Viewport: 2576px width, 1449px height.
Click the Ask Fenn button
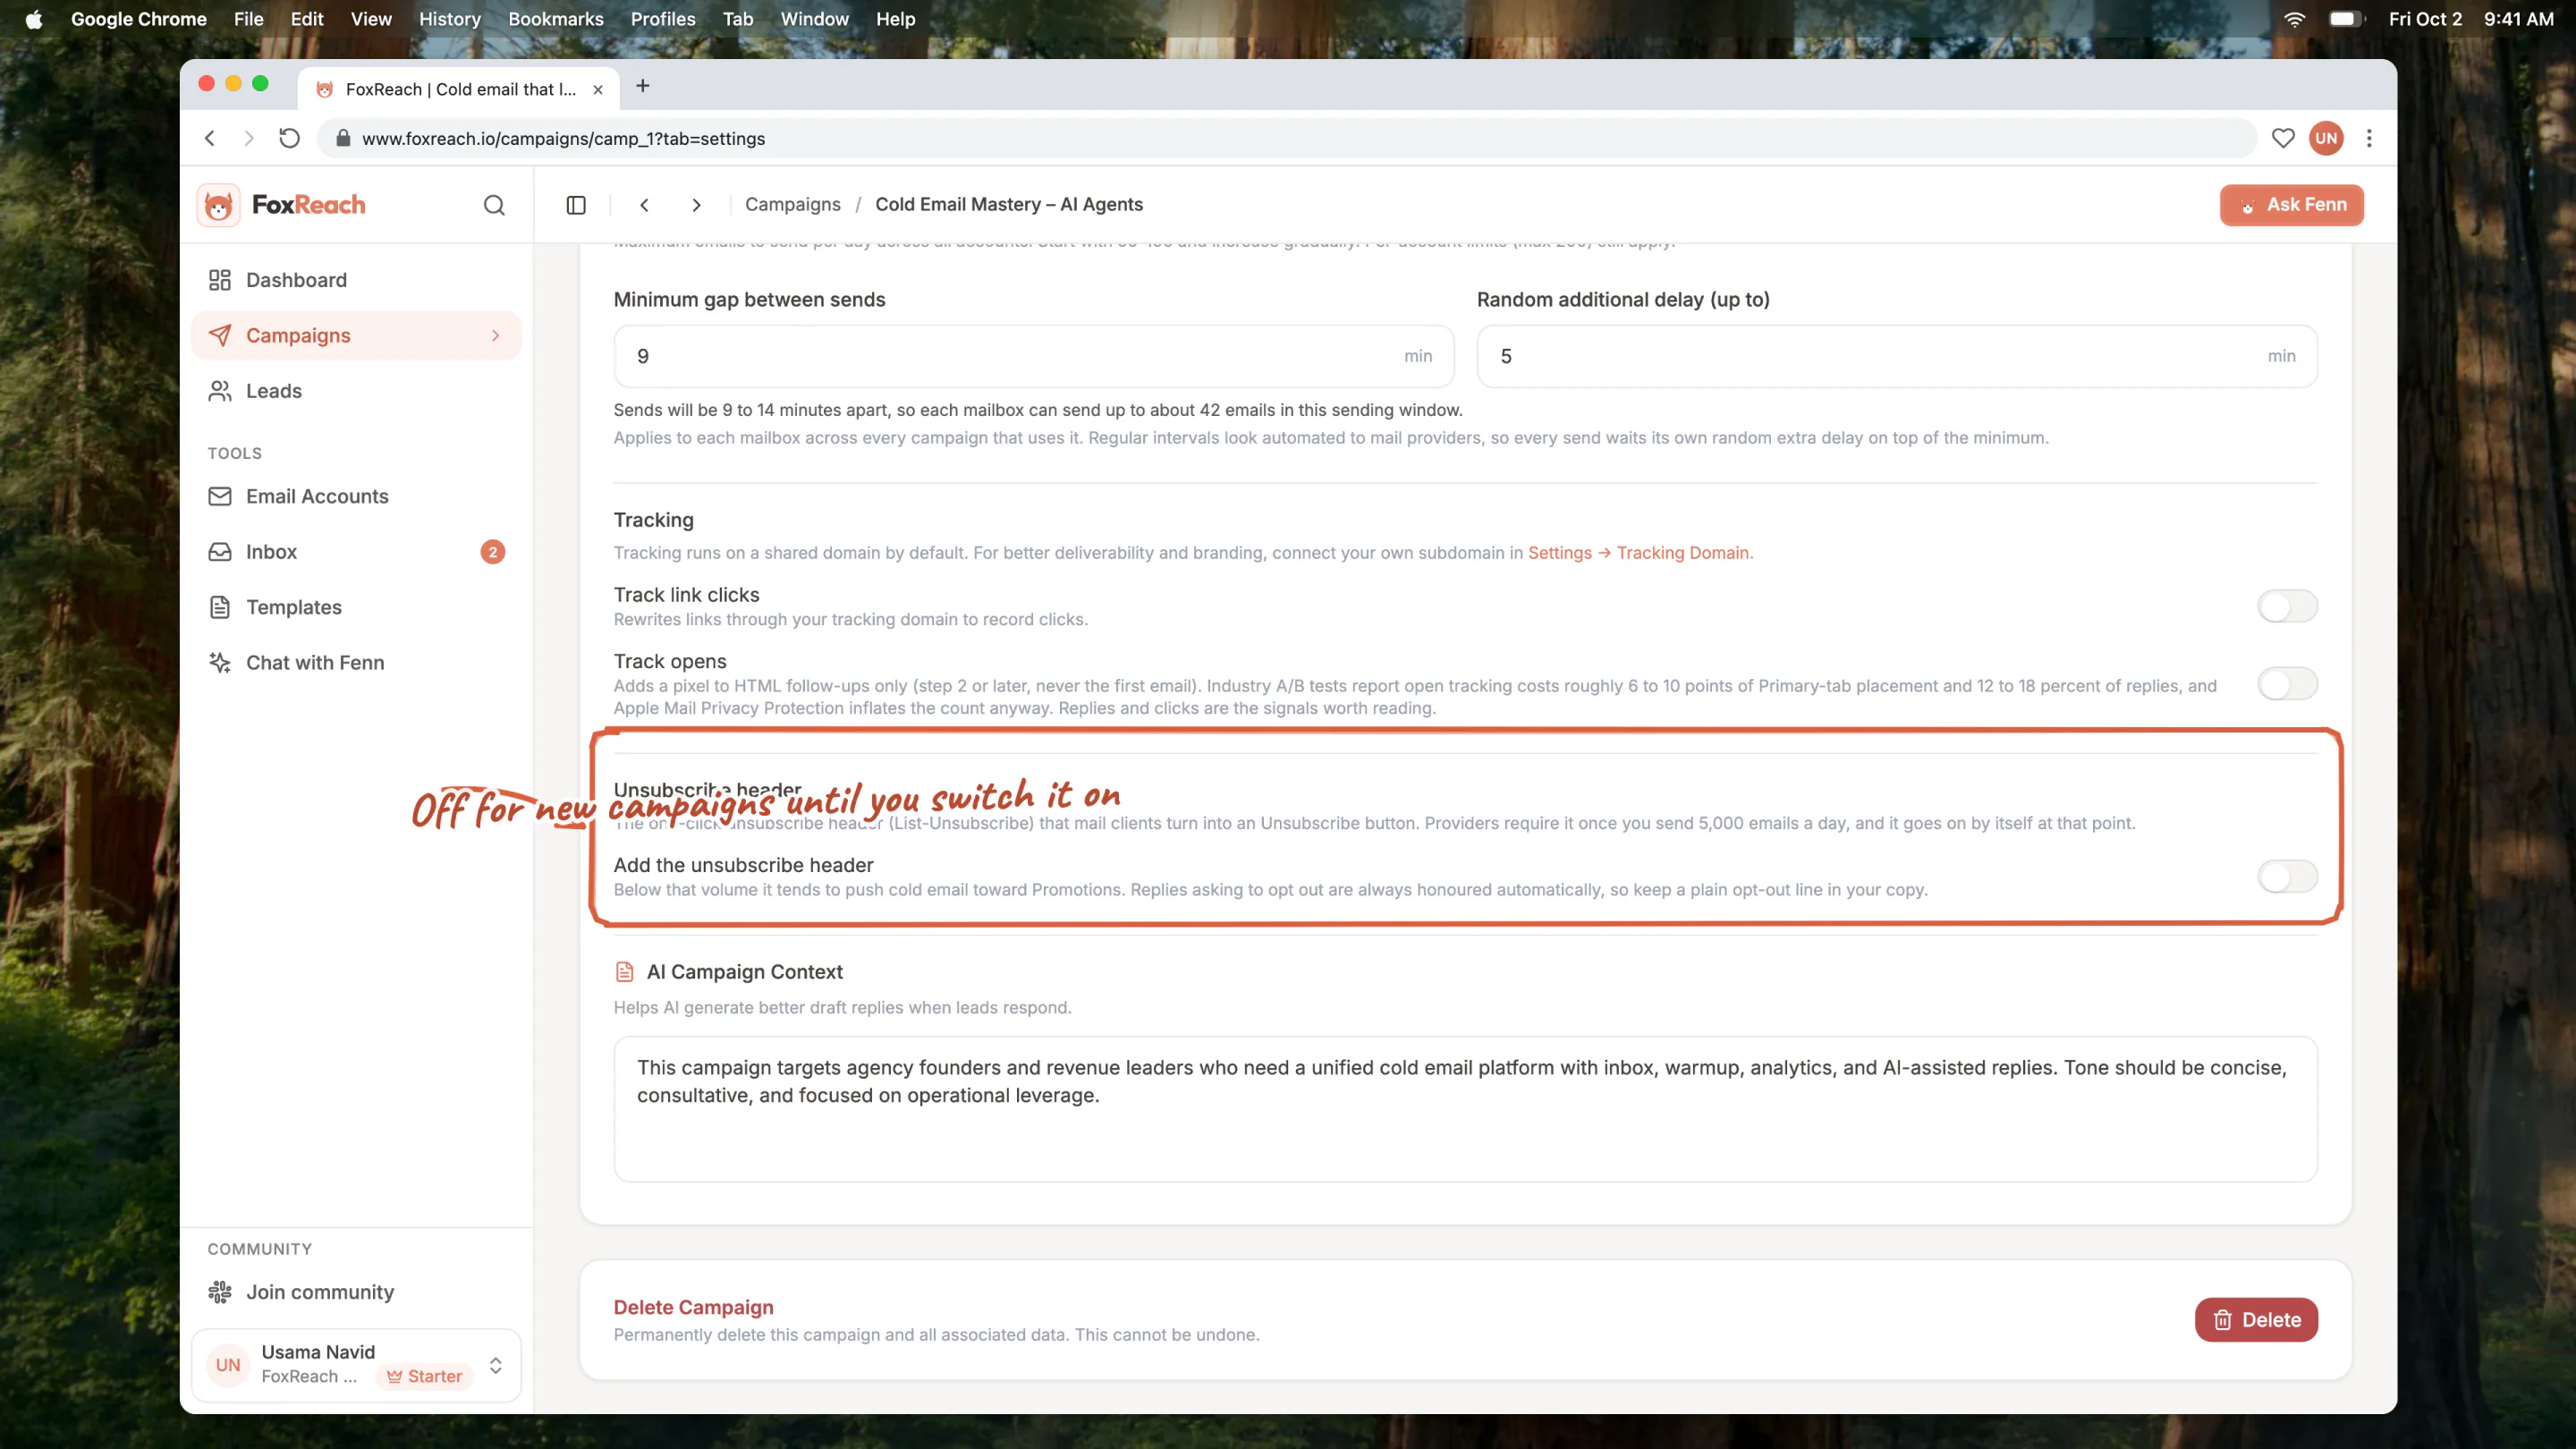coord(2291,205)
